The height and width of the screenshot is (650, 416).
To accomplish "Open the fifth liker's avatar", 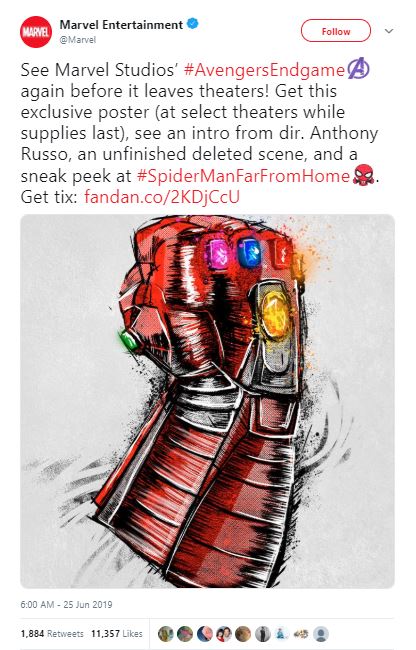I will 243,633.
